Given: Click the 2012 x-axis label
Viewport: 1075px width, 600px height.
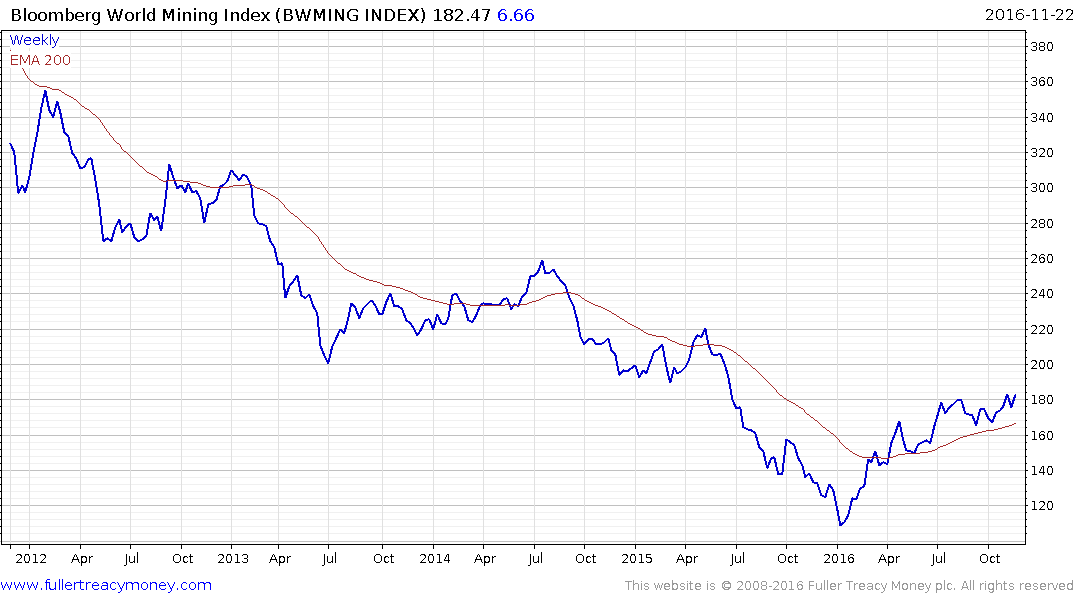Looking at the screenshot, I should (x=31, y=558).
